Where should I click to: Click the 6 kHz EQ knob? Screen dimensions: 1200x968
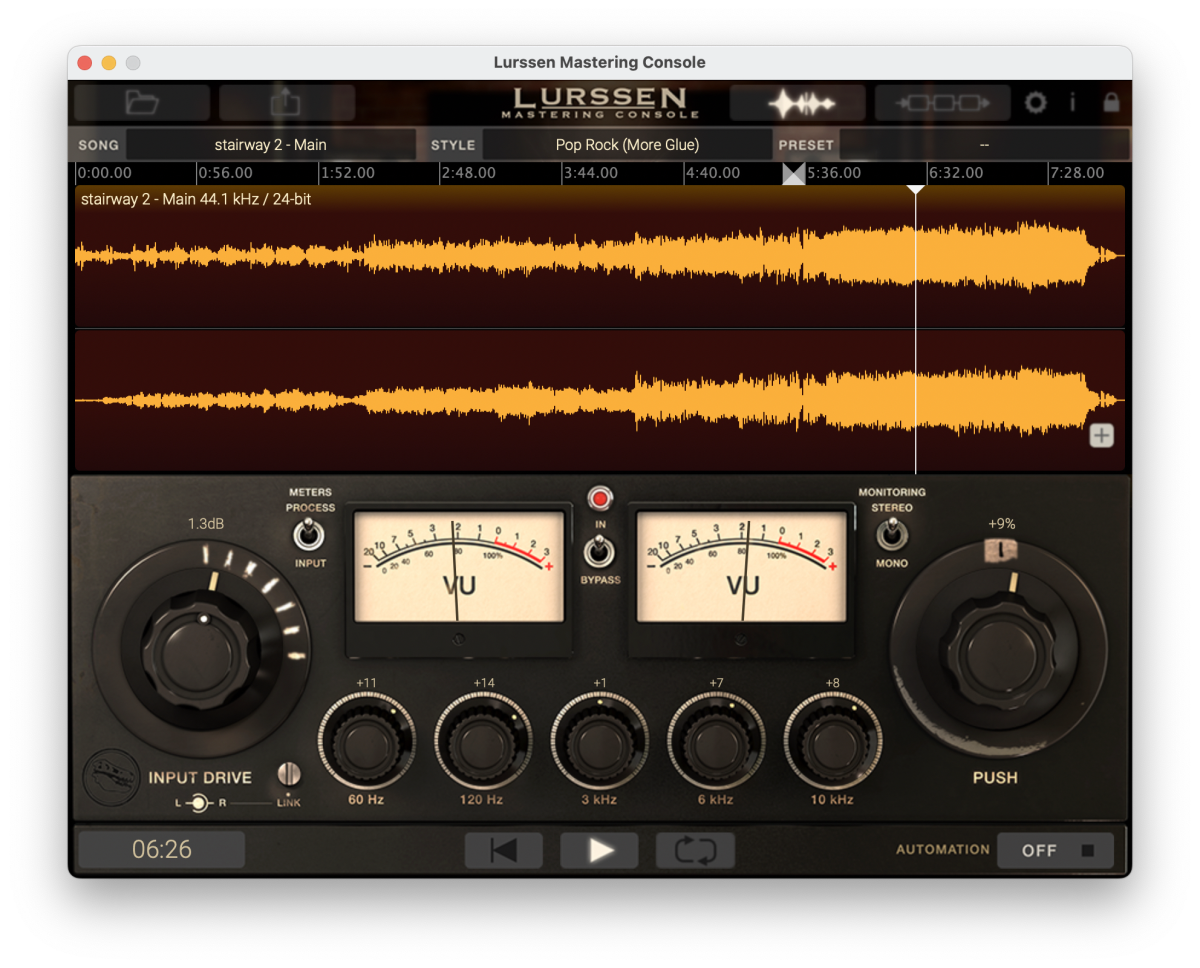pyautogui.click(x=716, y=741)
